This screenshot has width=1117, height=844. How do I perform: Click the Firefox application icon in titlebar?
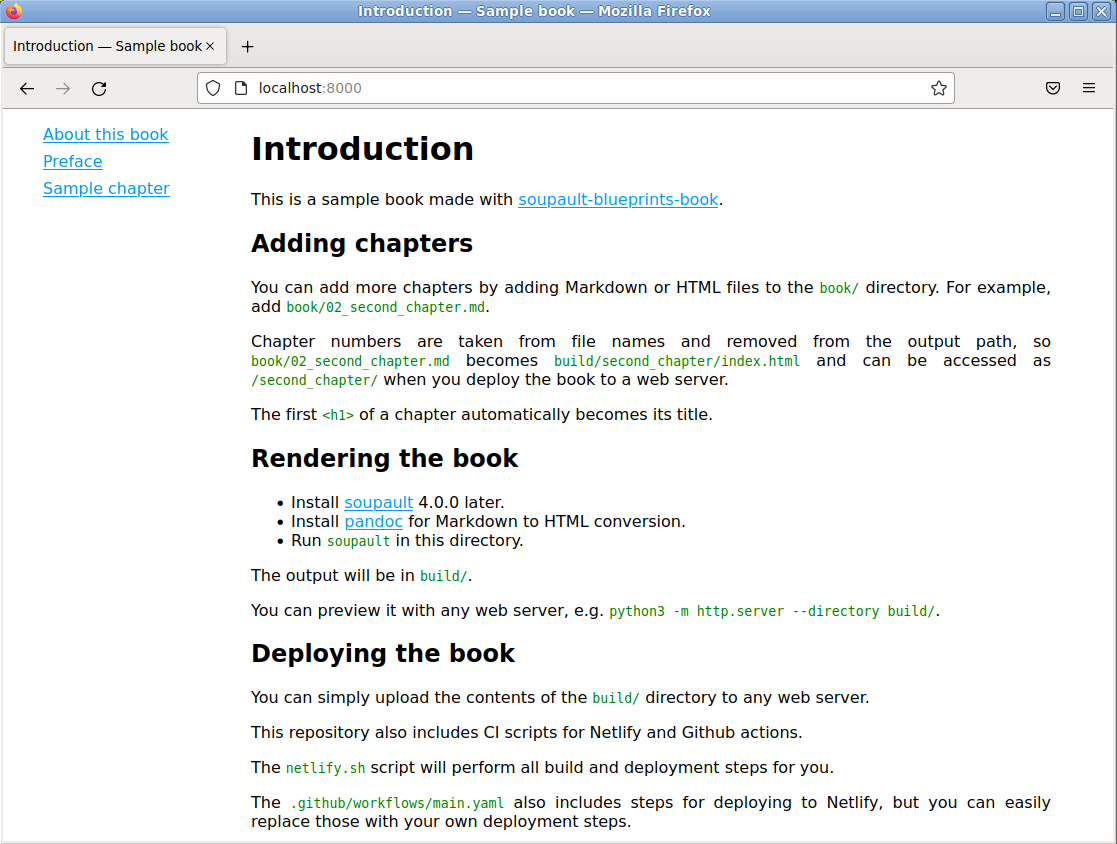[x=13, y=11]
